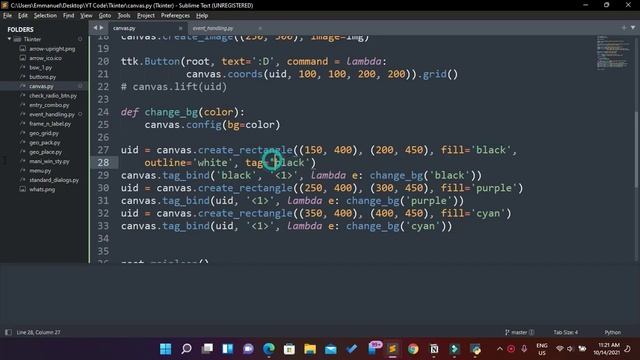Go to next tab with right arrow
The image size is (640, 360).
pos(102,28)
